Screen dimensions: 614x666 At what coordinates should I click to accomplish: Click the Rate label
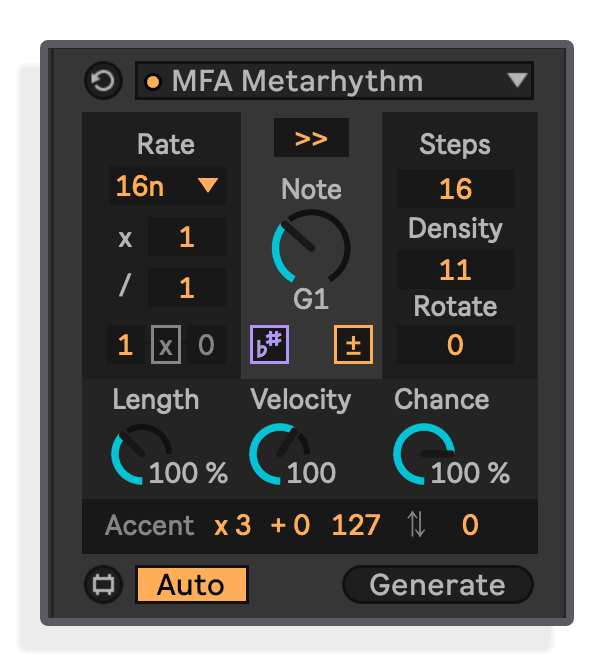(166, 144)
